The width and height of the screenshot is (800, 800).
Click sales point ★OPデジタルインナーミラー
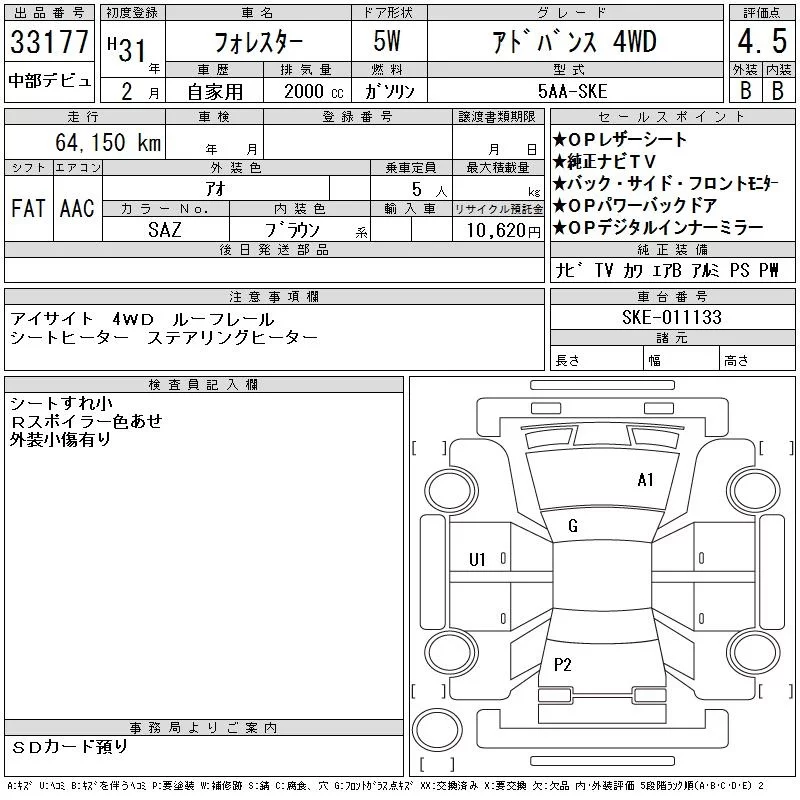pyautogui.click(x=658, y=227)
